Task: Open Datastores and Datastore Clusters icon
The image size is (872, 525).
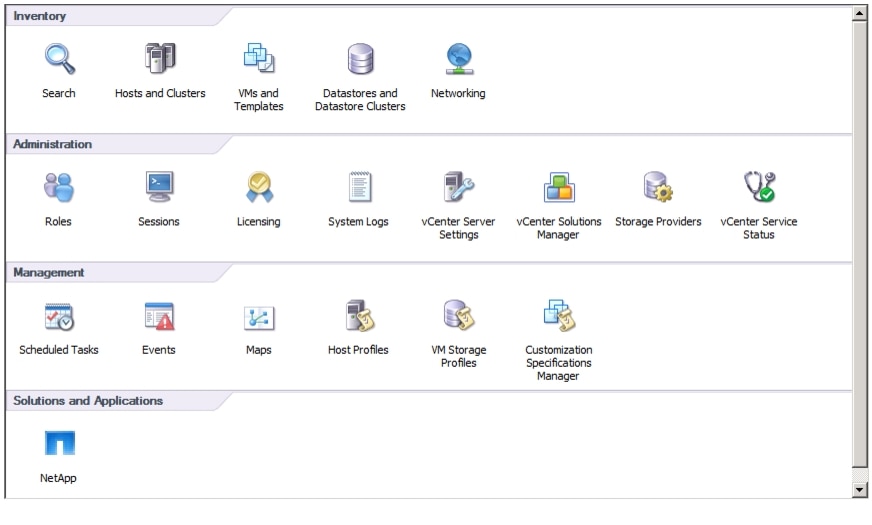Action: click(360, 58)
